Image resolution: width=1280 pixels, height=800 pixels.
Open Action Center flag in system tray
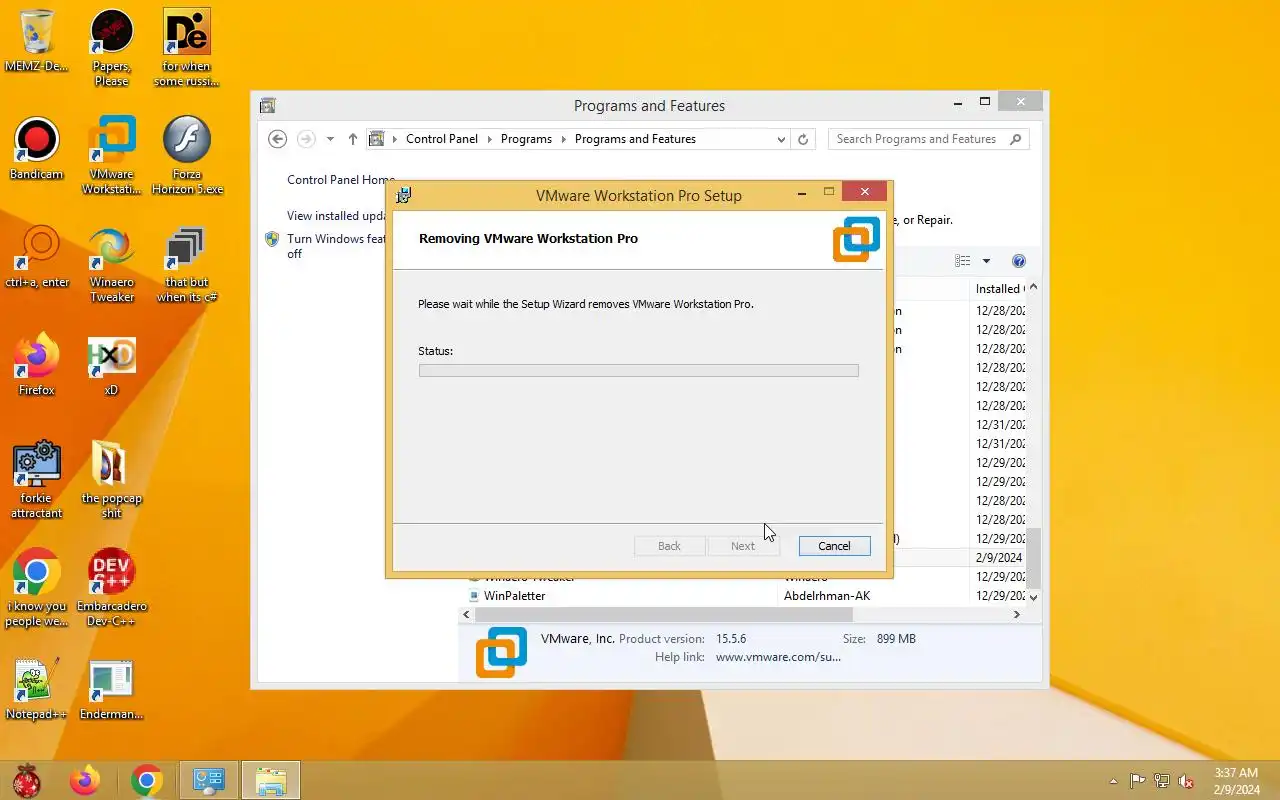coord(1138,781)
